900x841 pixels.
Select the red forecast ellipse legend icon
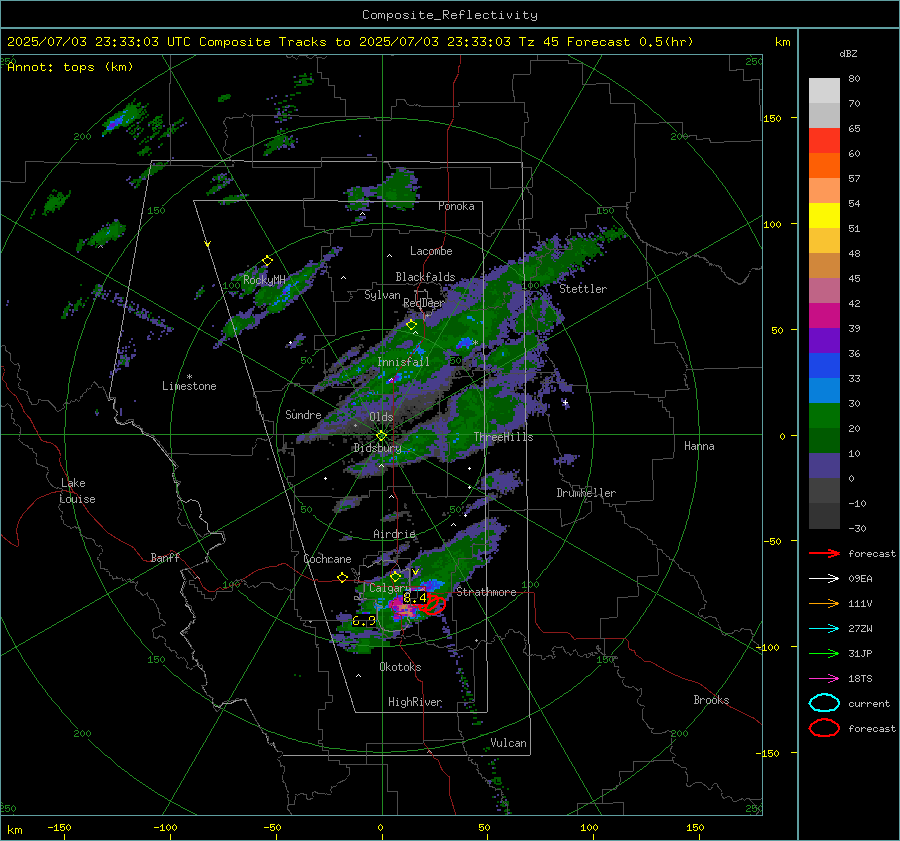(824, 728)
